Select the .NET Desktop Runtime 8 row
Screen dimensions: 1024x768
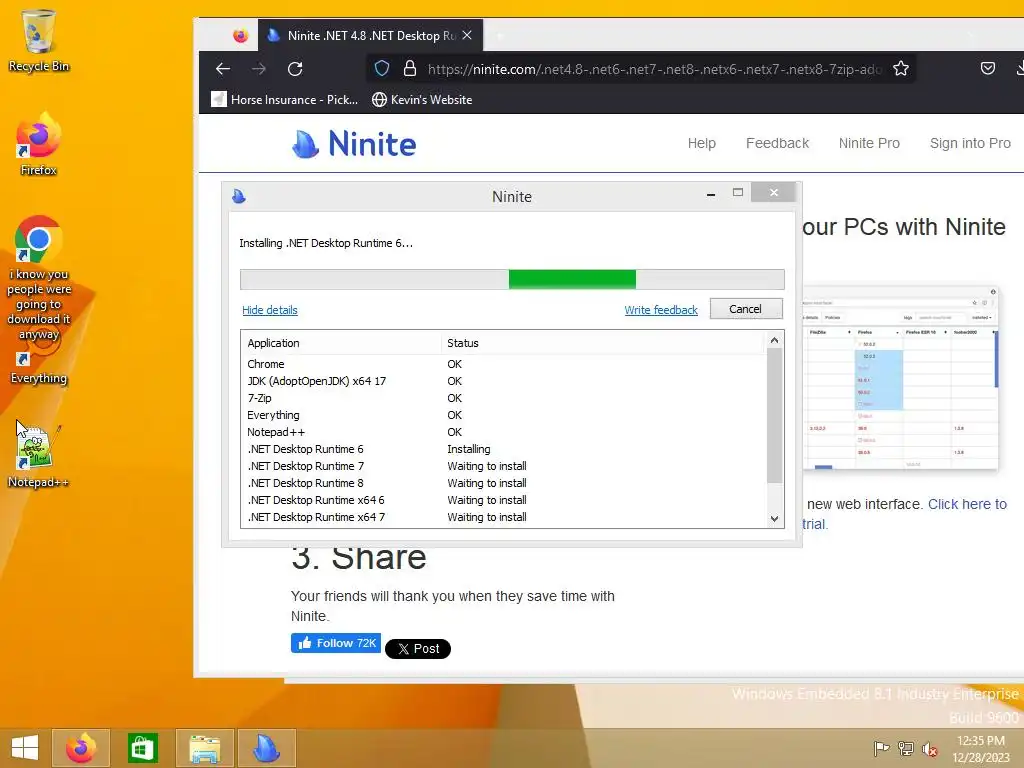point(503,483)
